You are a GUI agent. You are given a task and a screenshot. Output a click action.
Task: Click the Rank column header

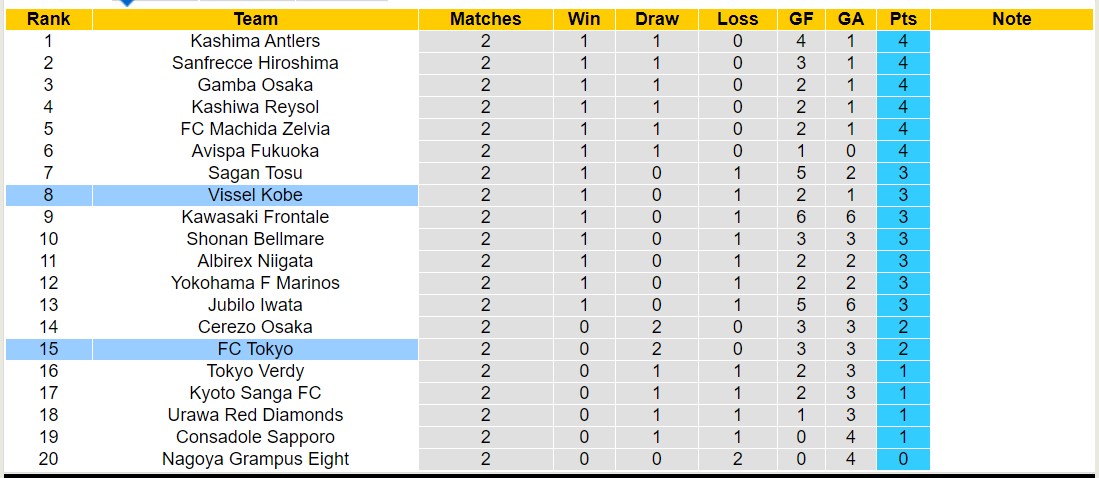(x=48, y=19)
